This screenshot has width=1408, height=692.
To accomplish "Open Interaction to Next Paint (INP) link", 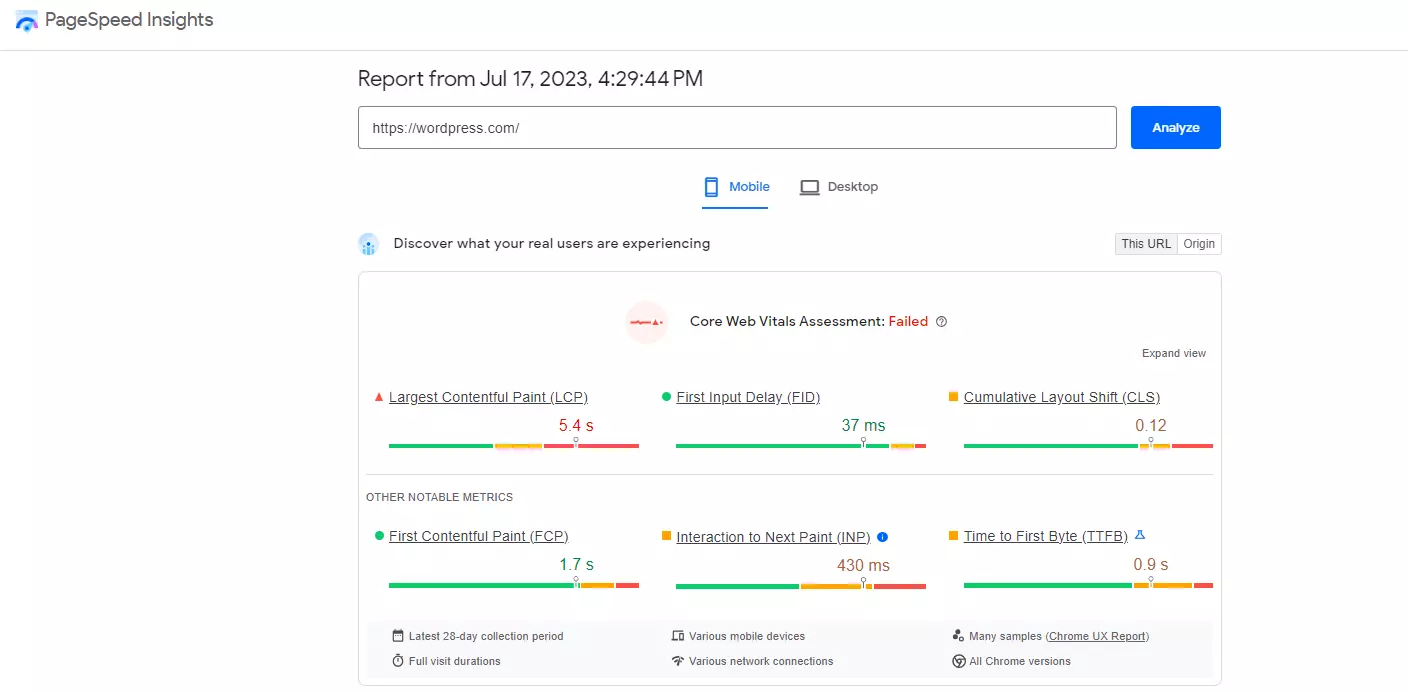I will point(773,537).
